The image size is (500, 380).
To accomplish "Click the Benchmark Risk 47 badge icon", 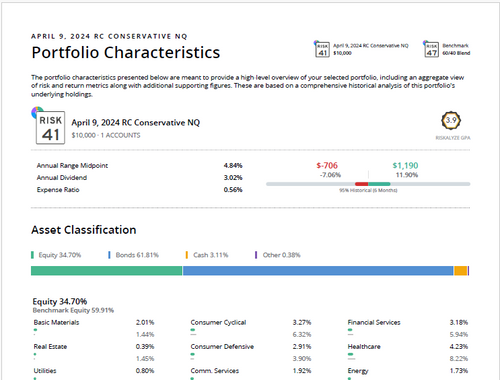I will 431,50.
